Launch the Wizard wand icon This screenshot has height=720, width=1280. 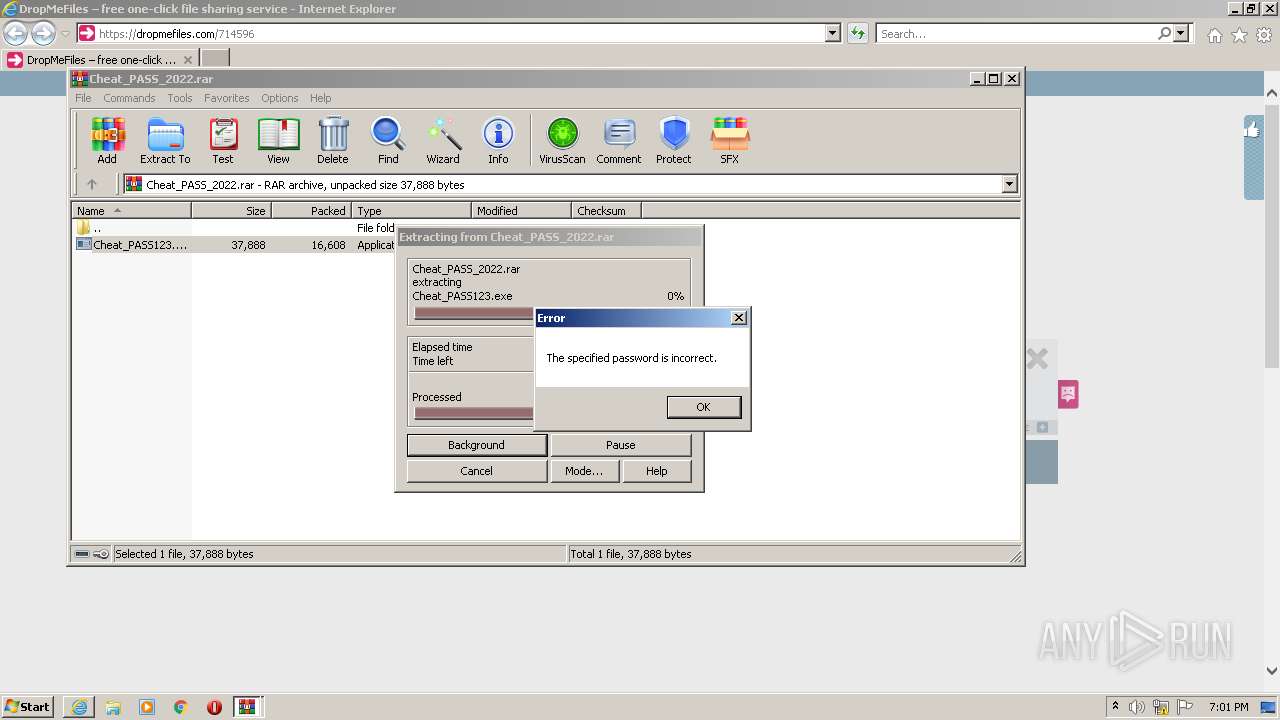[x=443, y=140]
